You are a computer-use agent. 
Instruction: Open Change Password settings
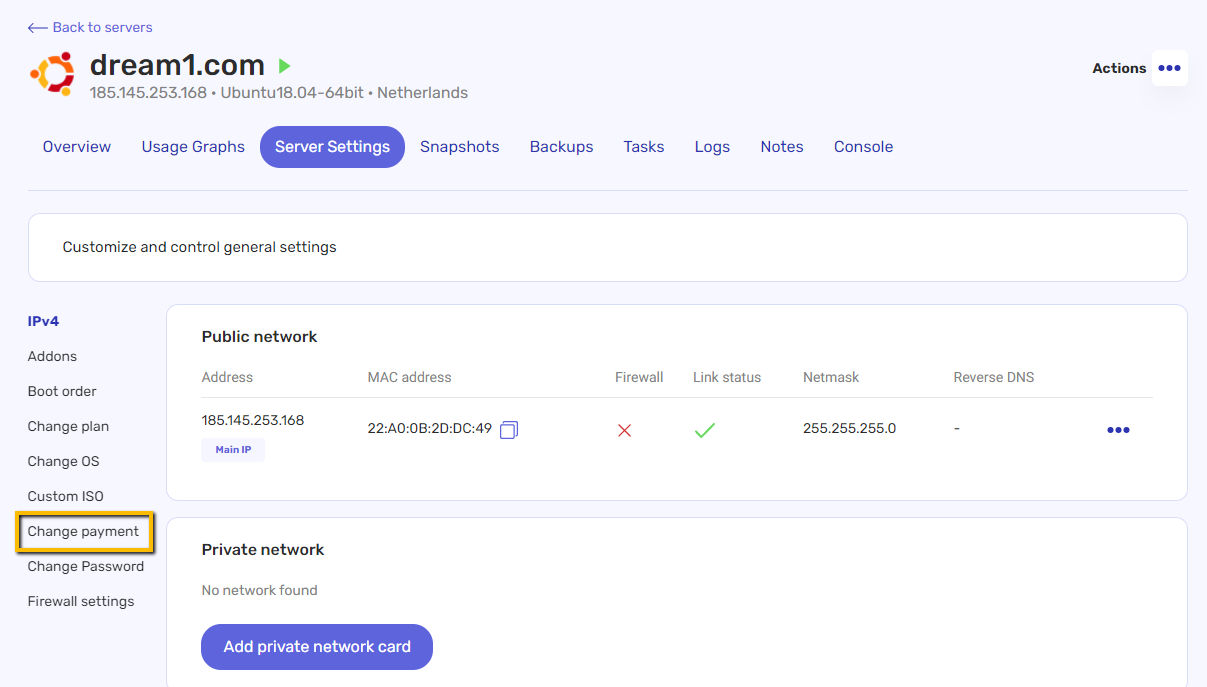tap(86, 566)
